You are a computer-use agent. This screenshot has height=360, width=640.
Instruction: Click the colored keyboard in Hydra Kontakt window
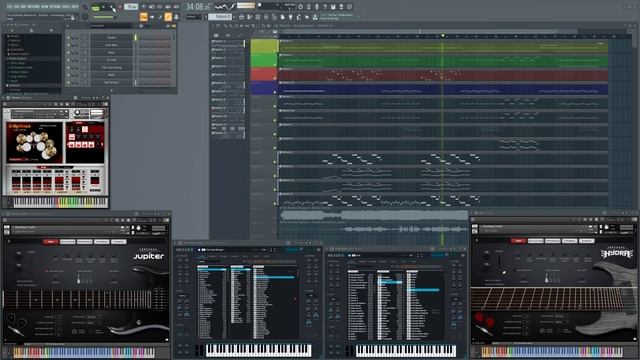point(552,352)
